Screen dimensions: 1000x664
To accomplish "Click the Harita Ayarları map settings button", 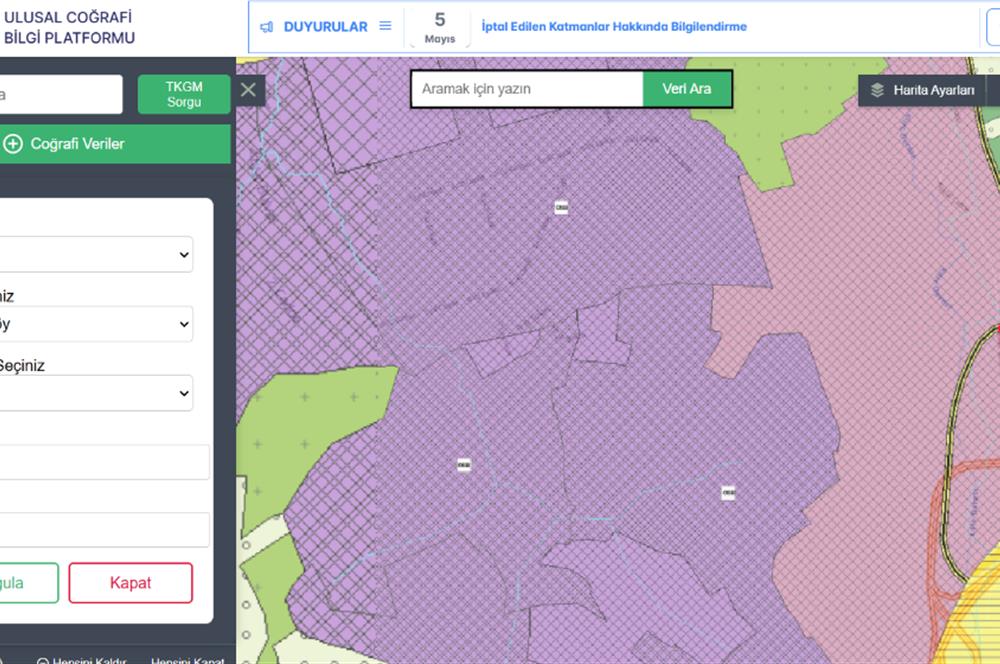I will [x=922, y=90].
